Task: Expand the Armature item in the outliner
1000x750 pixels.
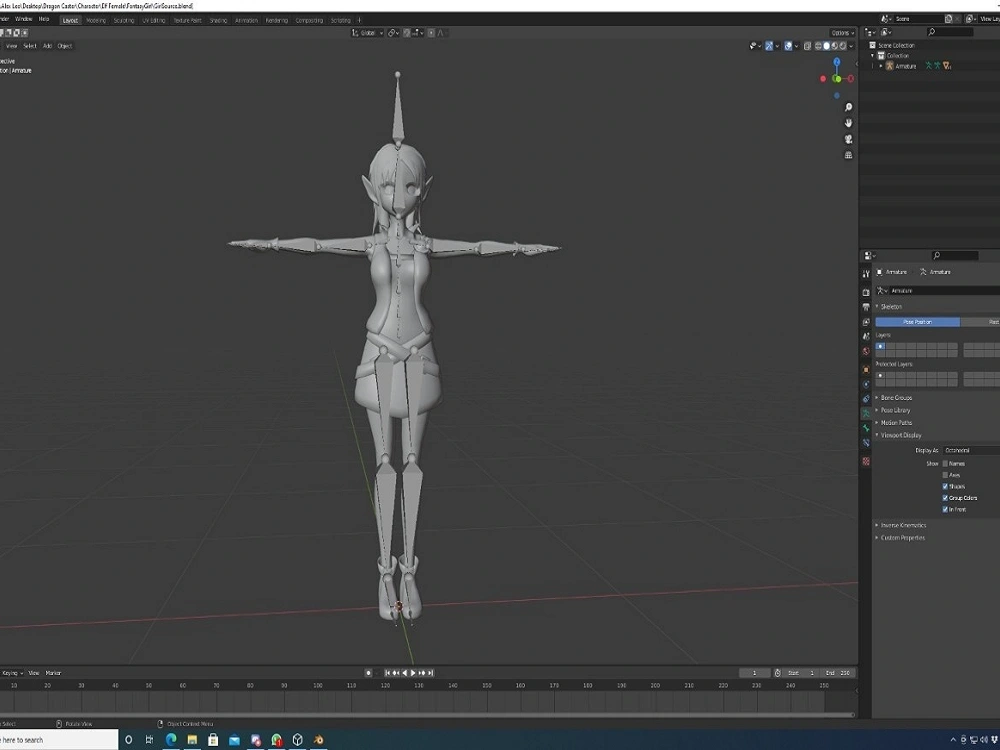Action: coord(881,66)
